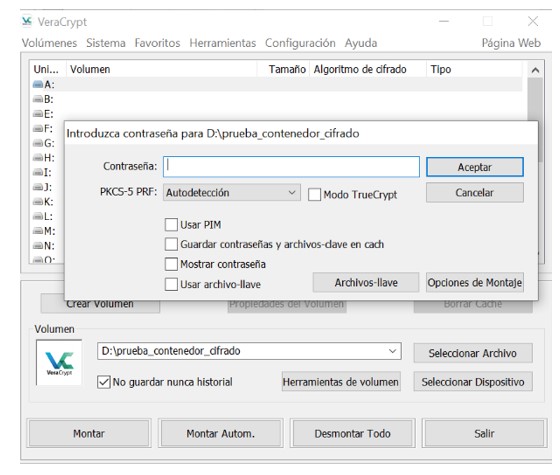Check Usar archivo-llave option
The width and height of the screenshot is (560, 475).
point(171,285)
